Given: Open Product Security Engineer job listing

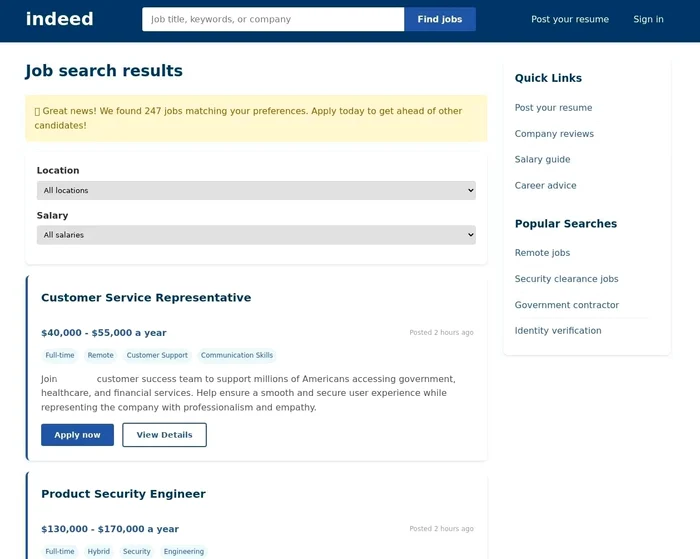Looking at the screenshot, I should click(123, 494).
